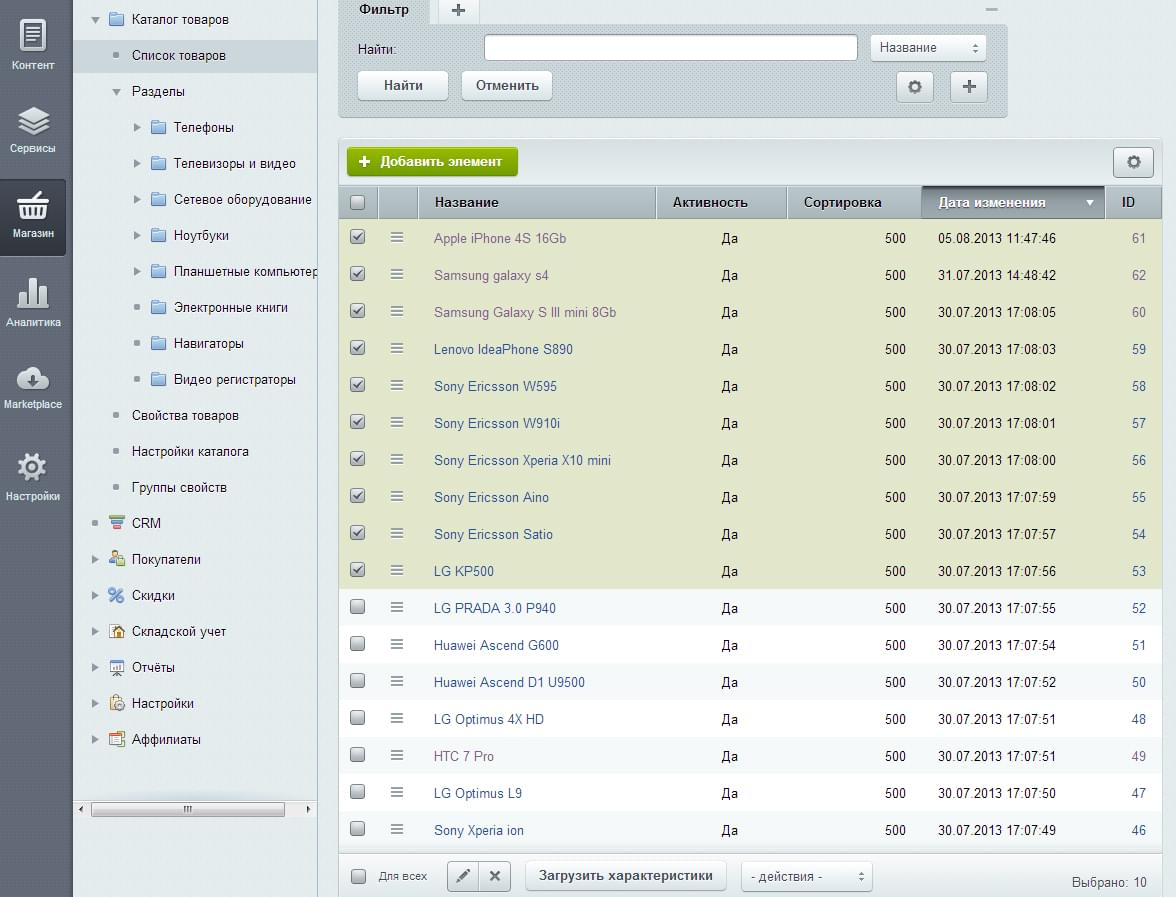Open row menu for LG PRADA 3.0 P940

(x=397, y=608)
